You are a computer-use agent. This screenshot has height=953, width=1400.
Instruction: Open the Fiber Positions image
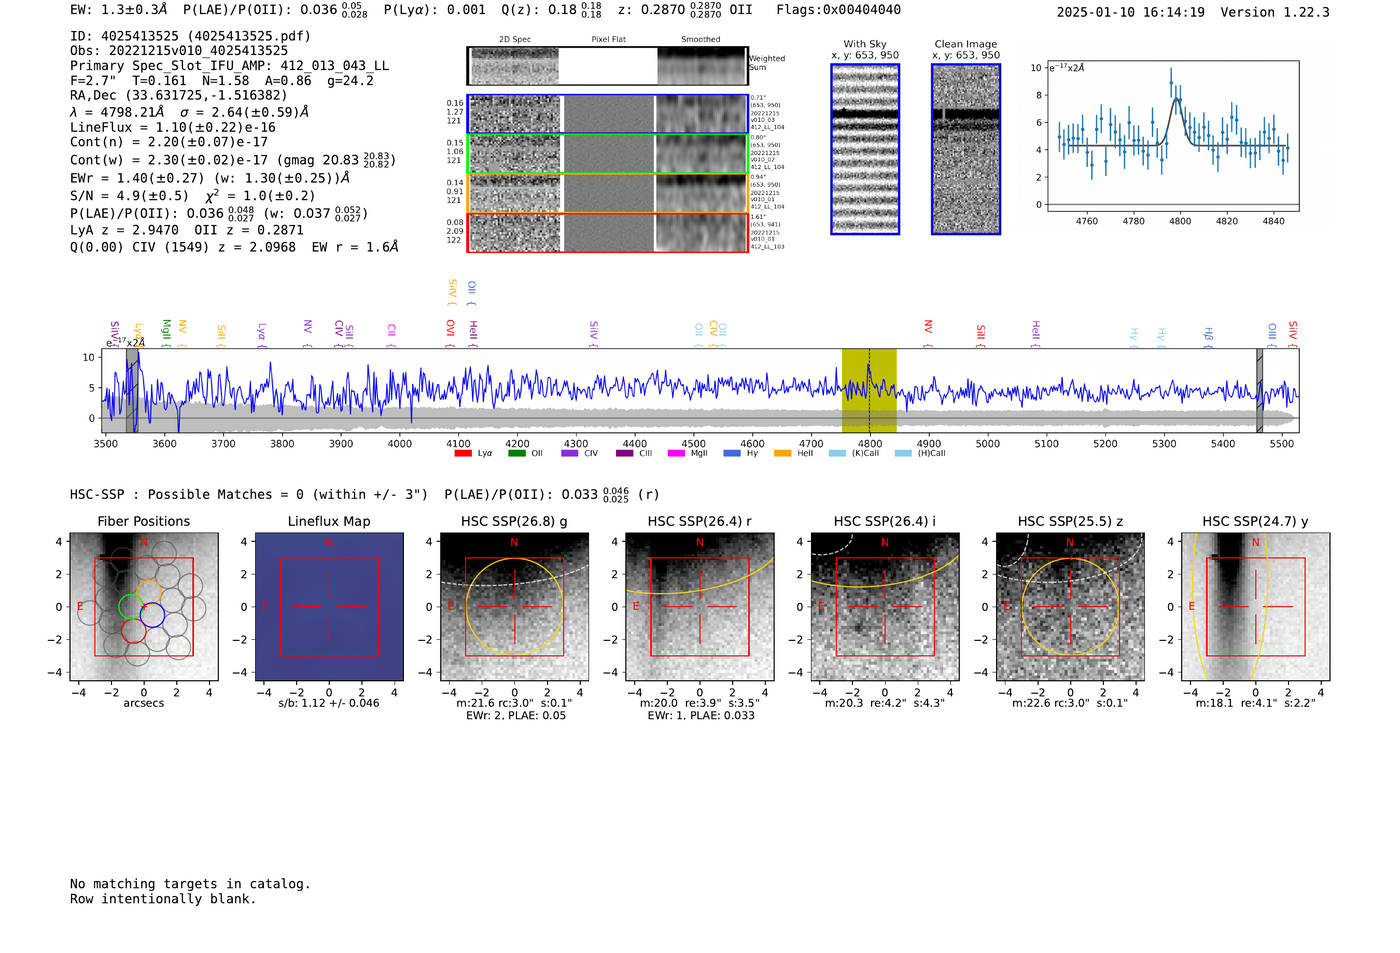pyautogui.click(x=144, y=607)
